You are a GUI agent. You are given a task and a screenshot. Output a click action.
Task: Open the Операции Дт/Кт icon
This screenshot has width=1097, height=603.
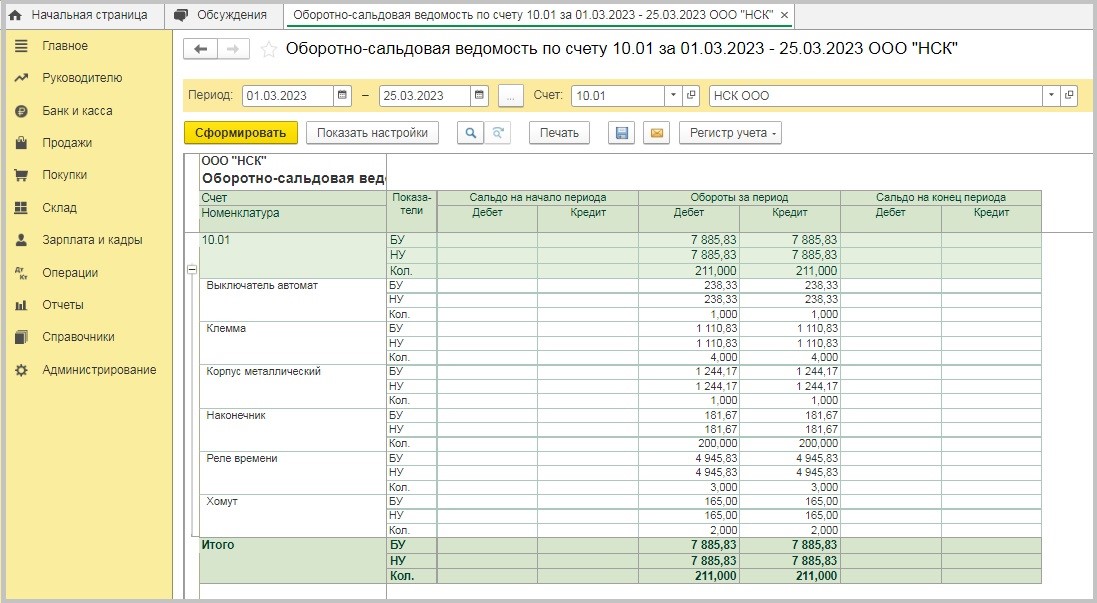click(x=21, y=273)
